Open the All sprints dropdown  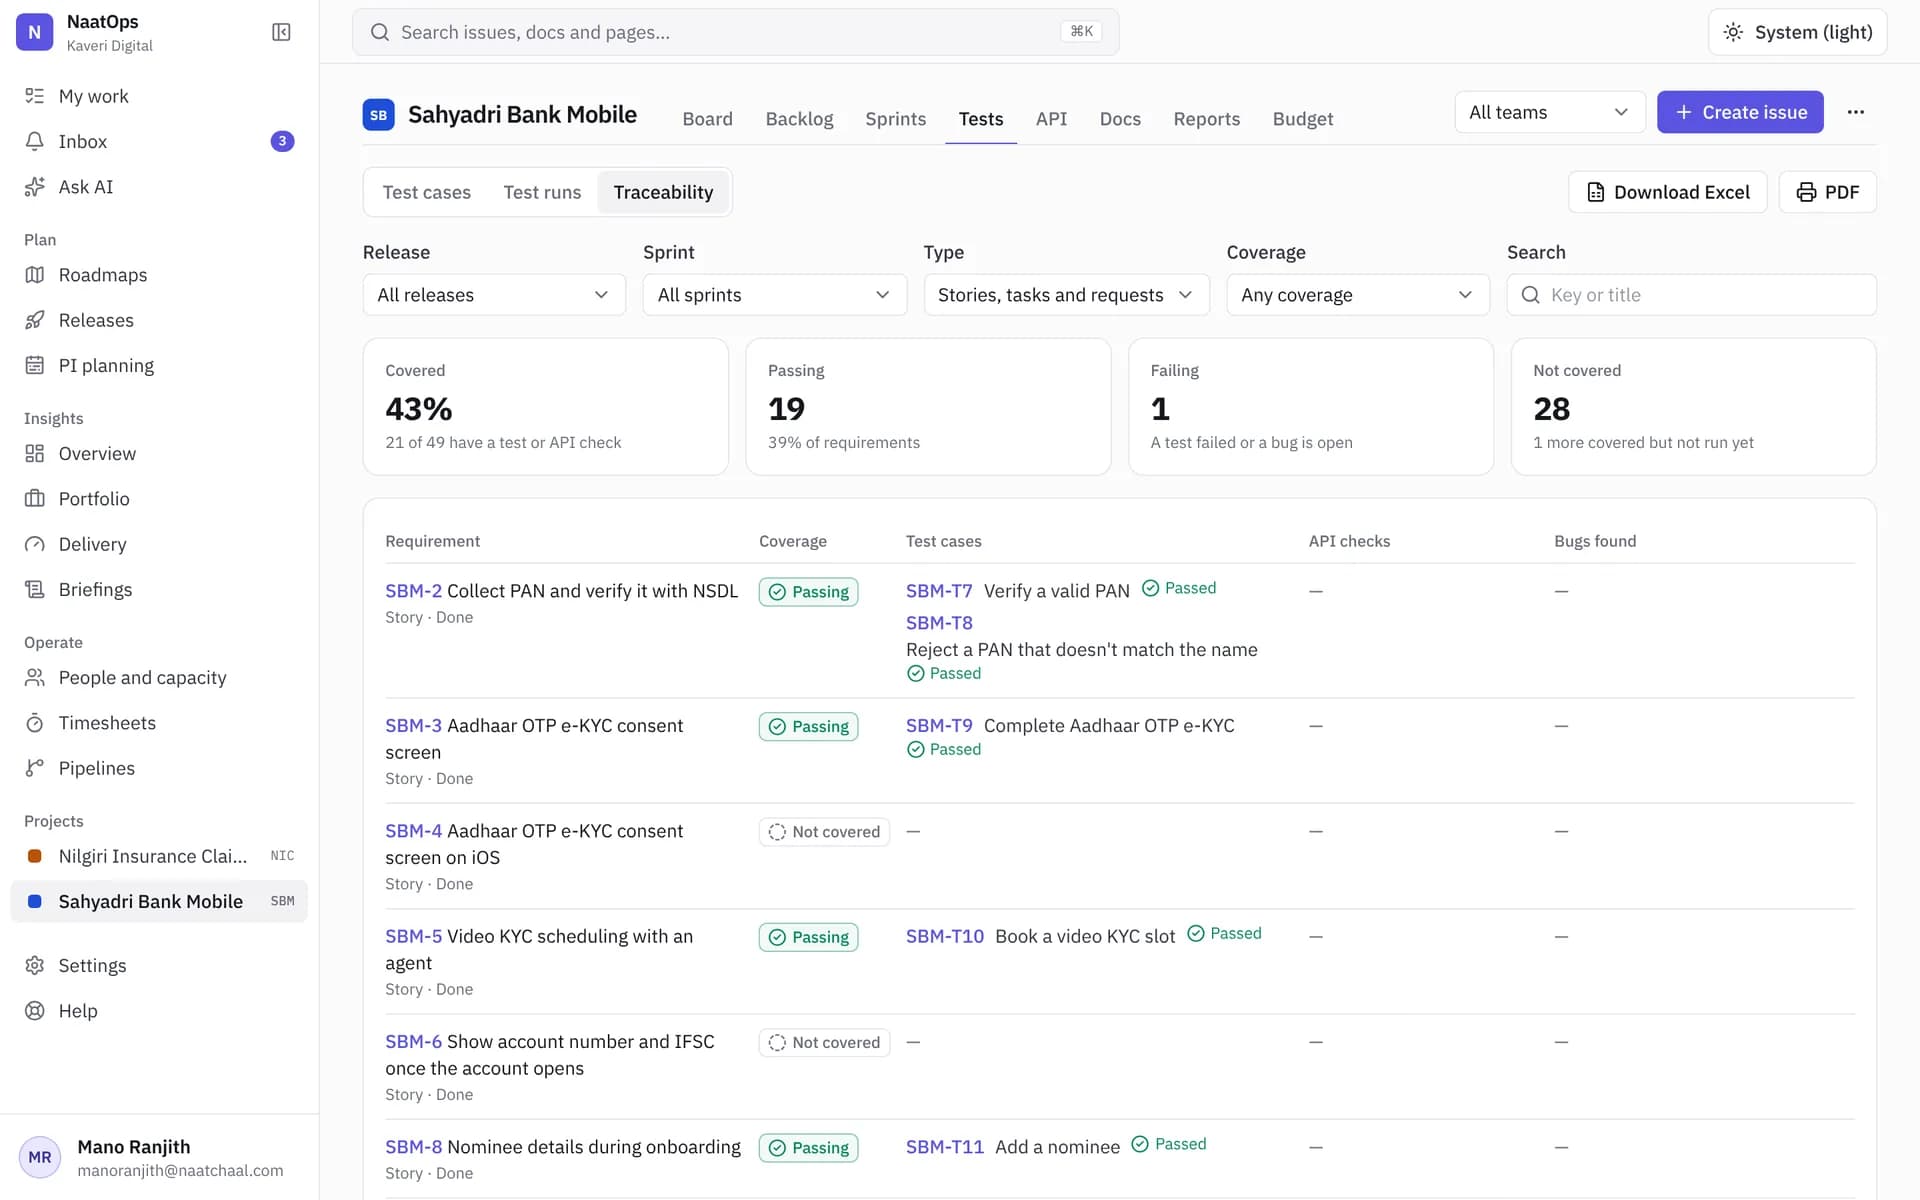(774, 295)
